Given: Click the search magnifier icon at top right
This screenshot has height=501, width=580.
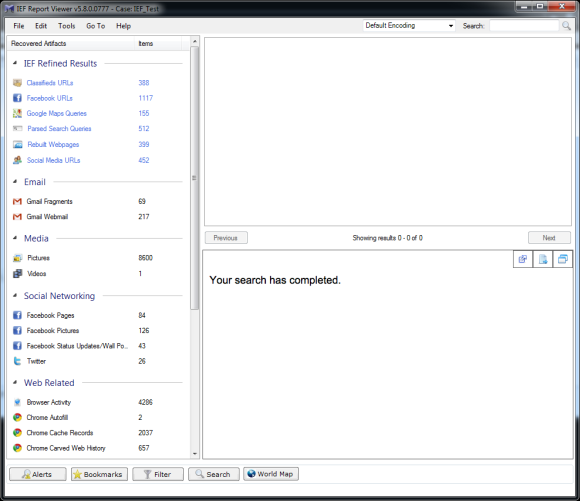Looking at the screenshot, I should [566, 26].
